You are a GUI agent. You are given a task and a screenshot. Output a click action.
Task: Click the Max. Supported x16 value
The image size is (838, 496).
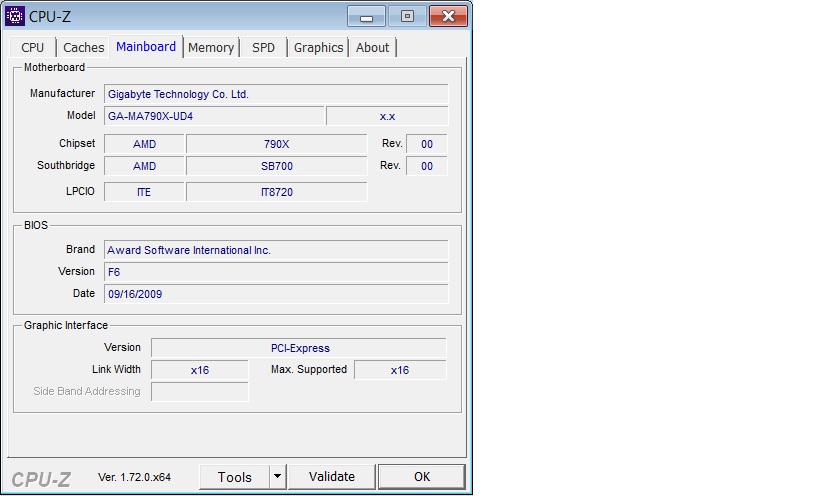coord(400,370)
